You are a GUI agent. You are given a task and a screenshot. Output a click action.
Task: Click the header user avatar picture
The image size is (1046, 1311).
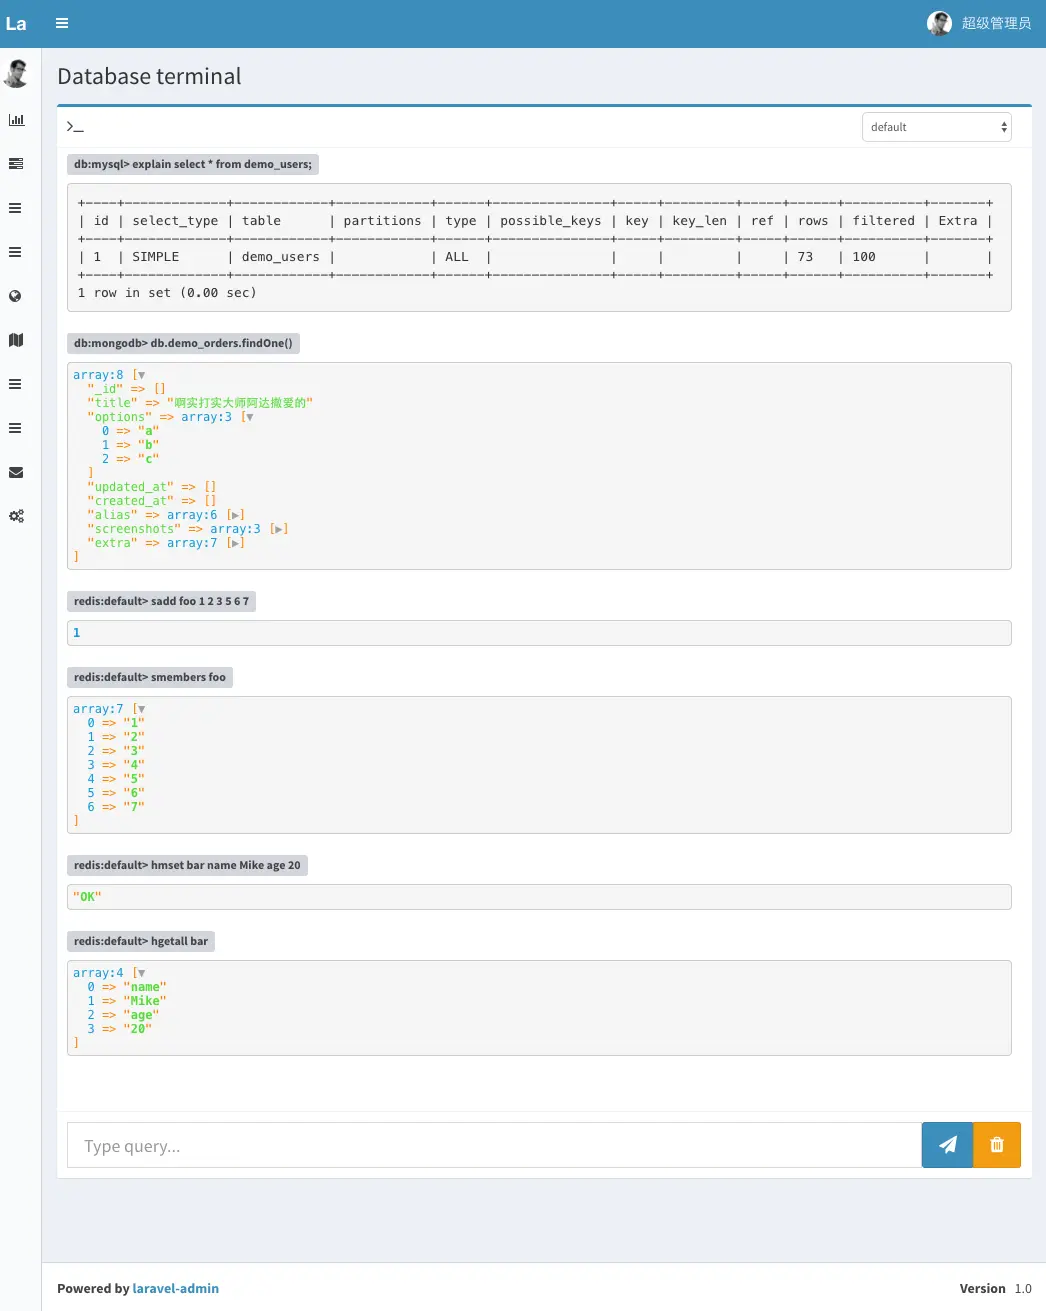pos(939,23)
